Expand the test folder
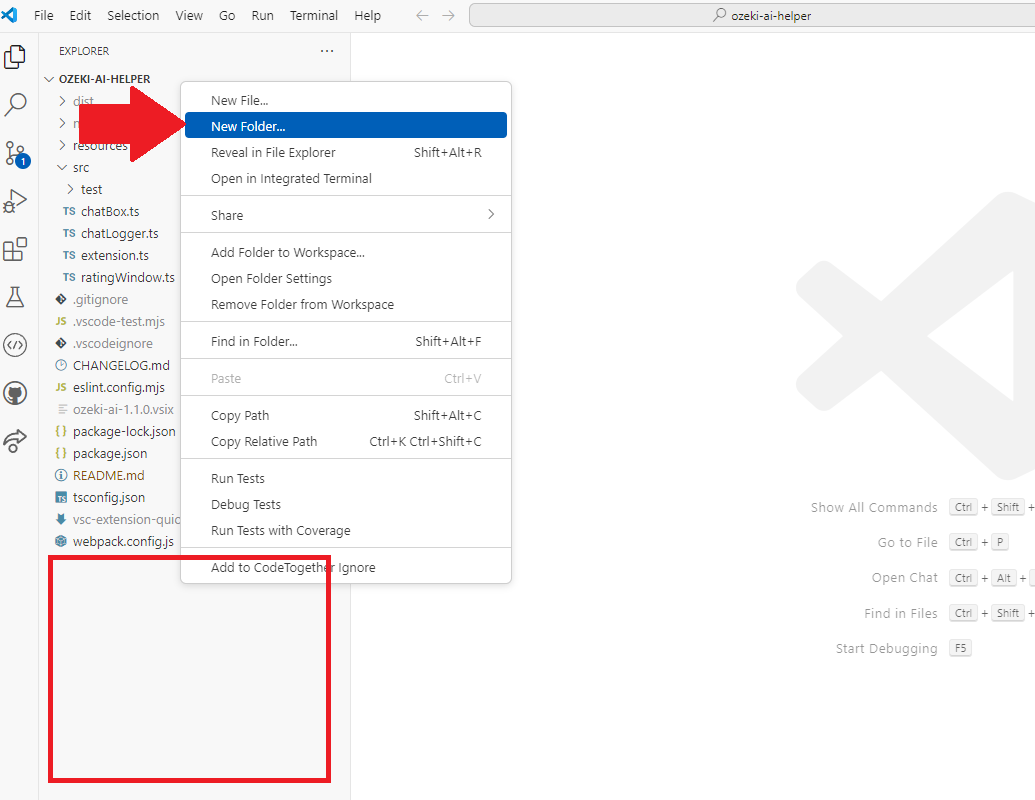1035x800 pixels. tap(71, 189)
